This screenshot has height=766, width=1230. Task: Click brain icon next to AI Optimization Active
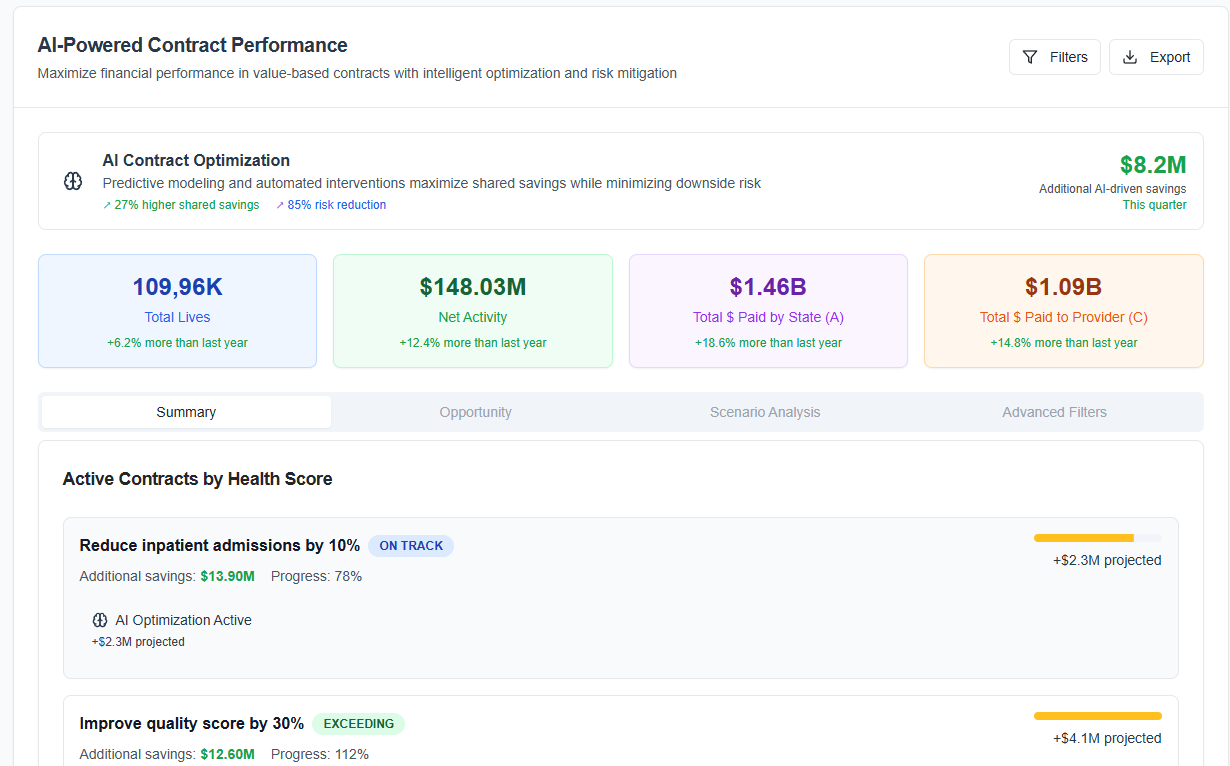tap(100, 620)
